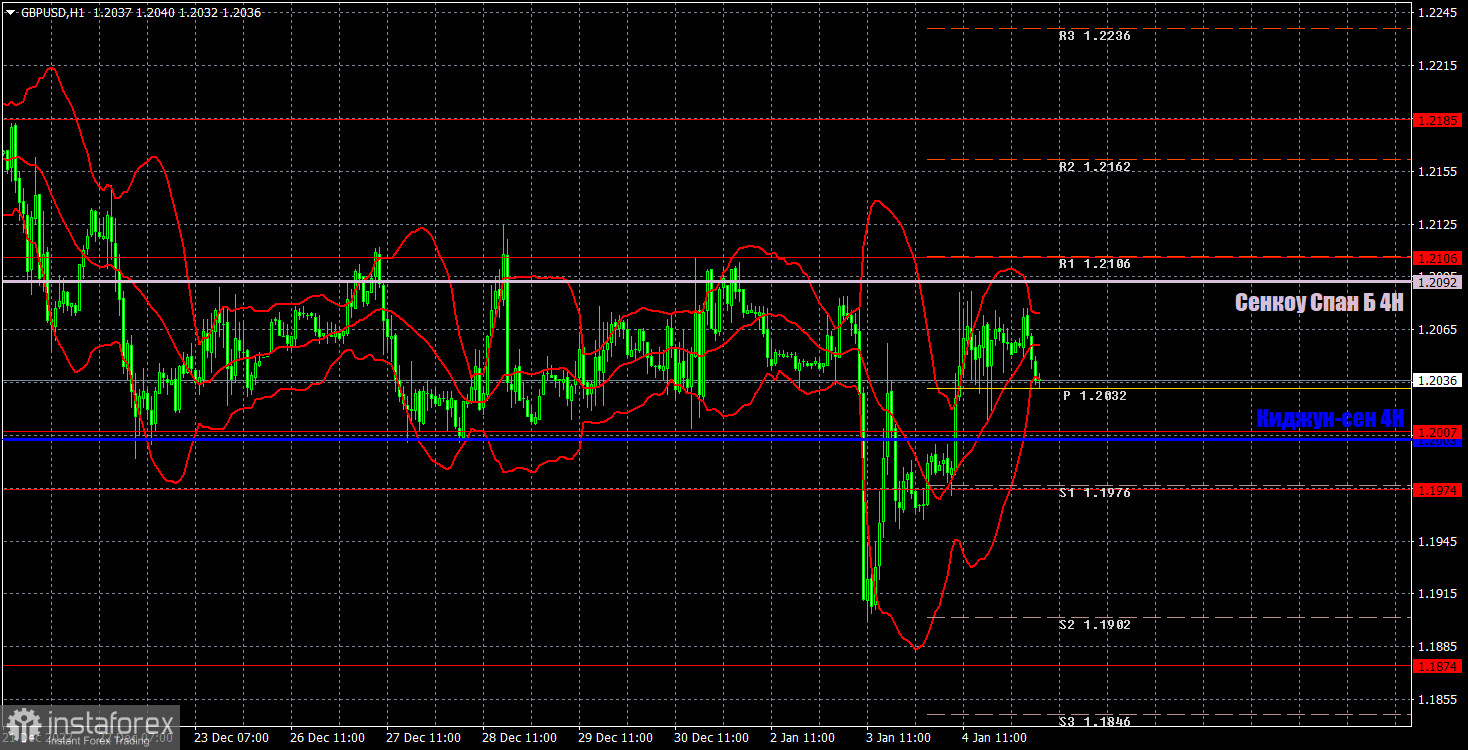The height and width of the screenshot is (750, 1468).
Task: Click the instaforex logo
Action: (x=90, y=727)
